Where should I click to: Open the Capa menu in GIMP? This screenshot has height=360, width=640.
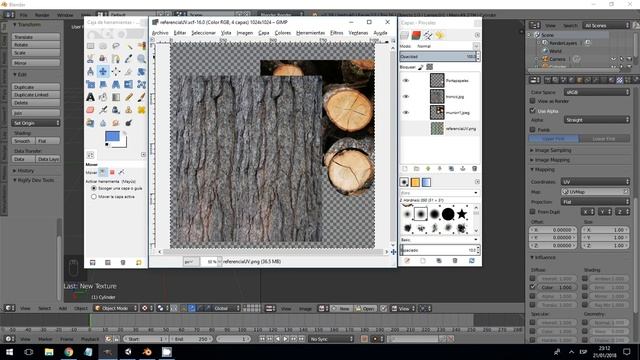coord(264,33)
